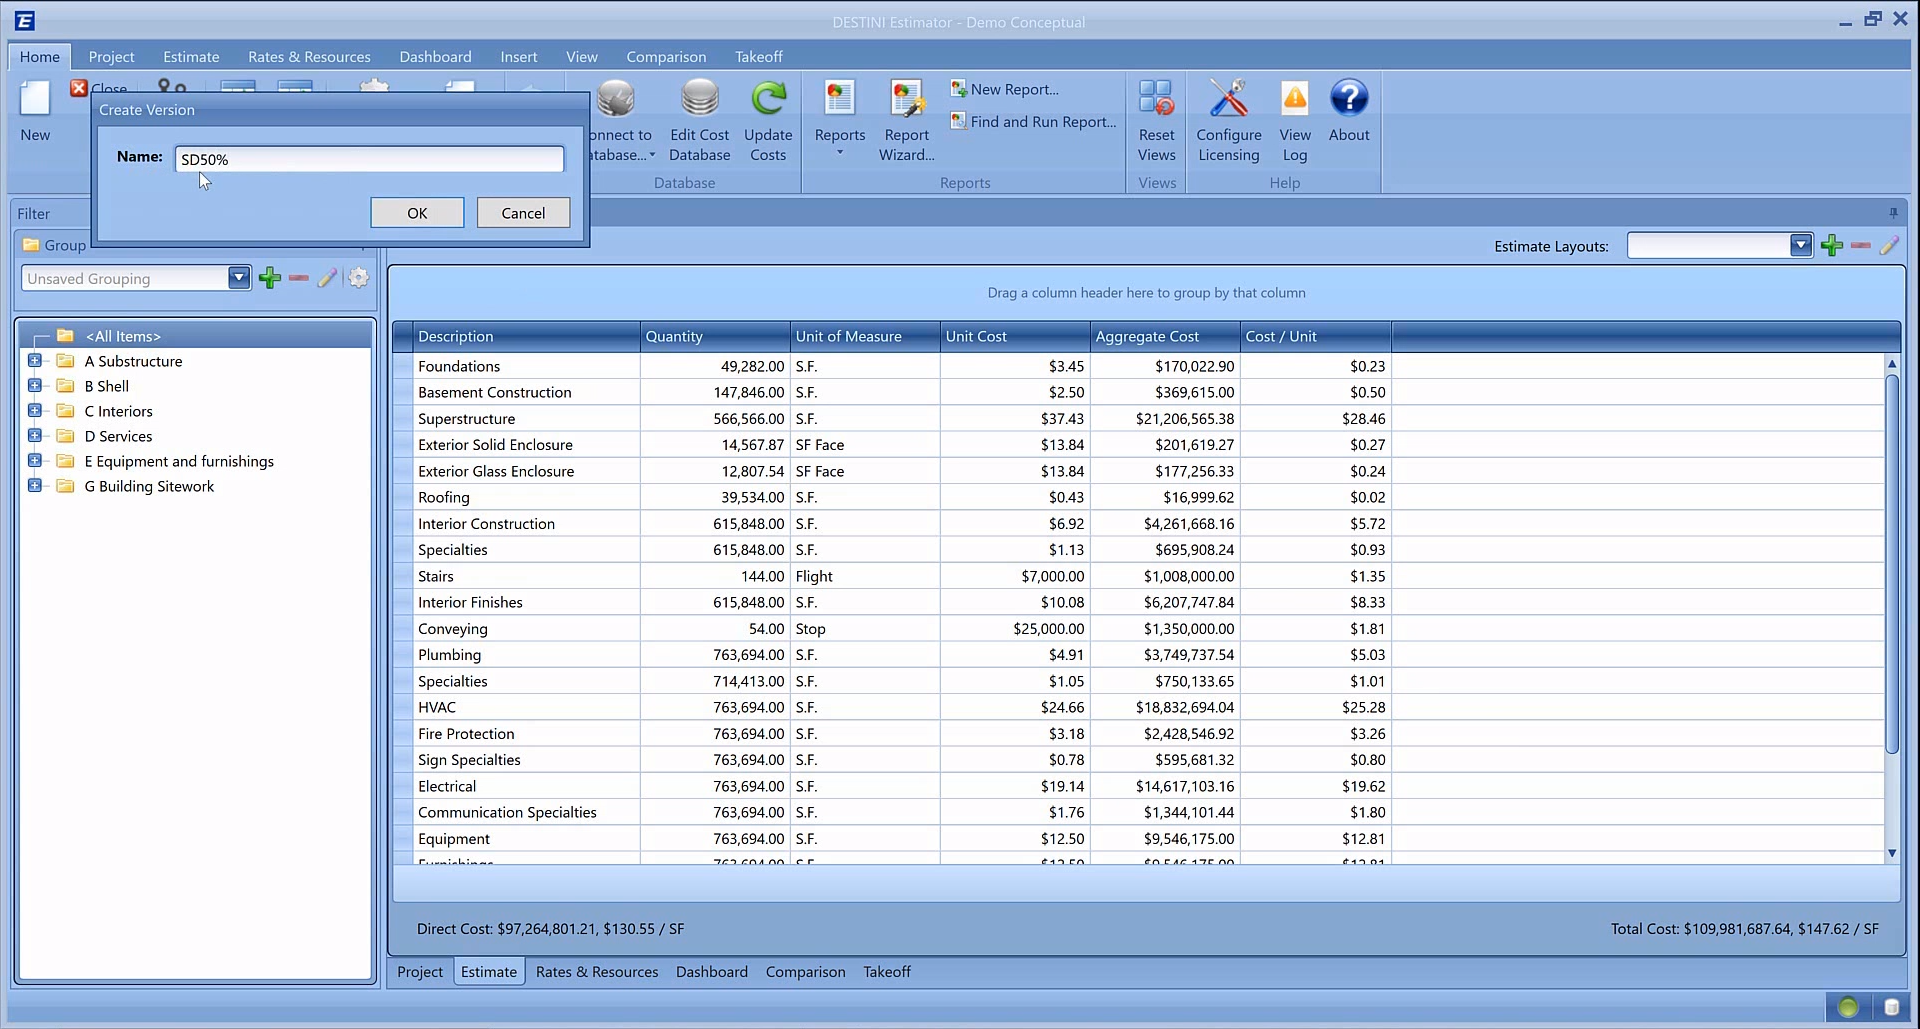Click the version Name text field
The height and width of the screenshot is (1029, 1920).
(369, 159)
